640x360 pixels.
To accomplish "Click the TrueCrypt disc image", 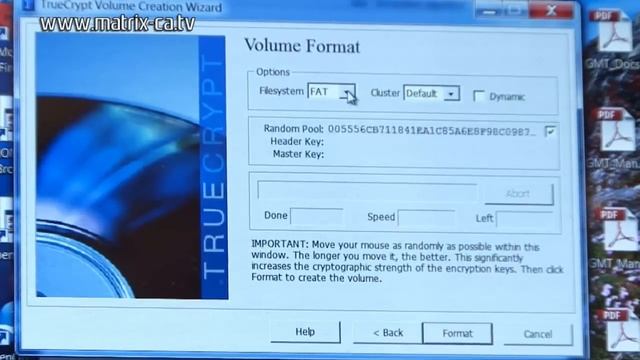I will pos(132,167).
